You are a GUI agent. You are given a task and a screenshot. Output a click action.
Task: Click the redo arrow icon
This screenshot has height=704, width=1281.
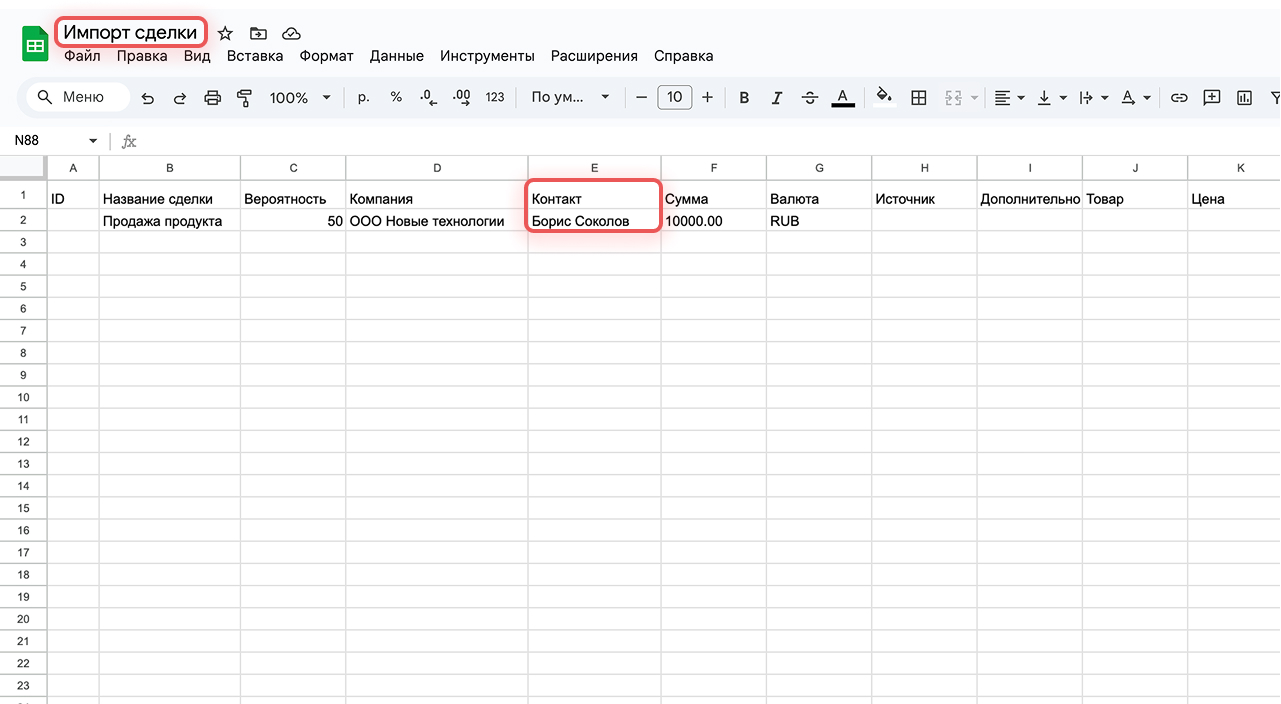[x=180, y=97]
